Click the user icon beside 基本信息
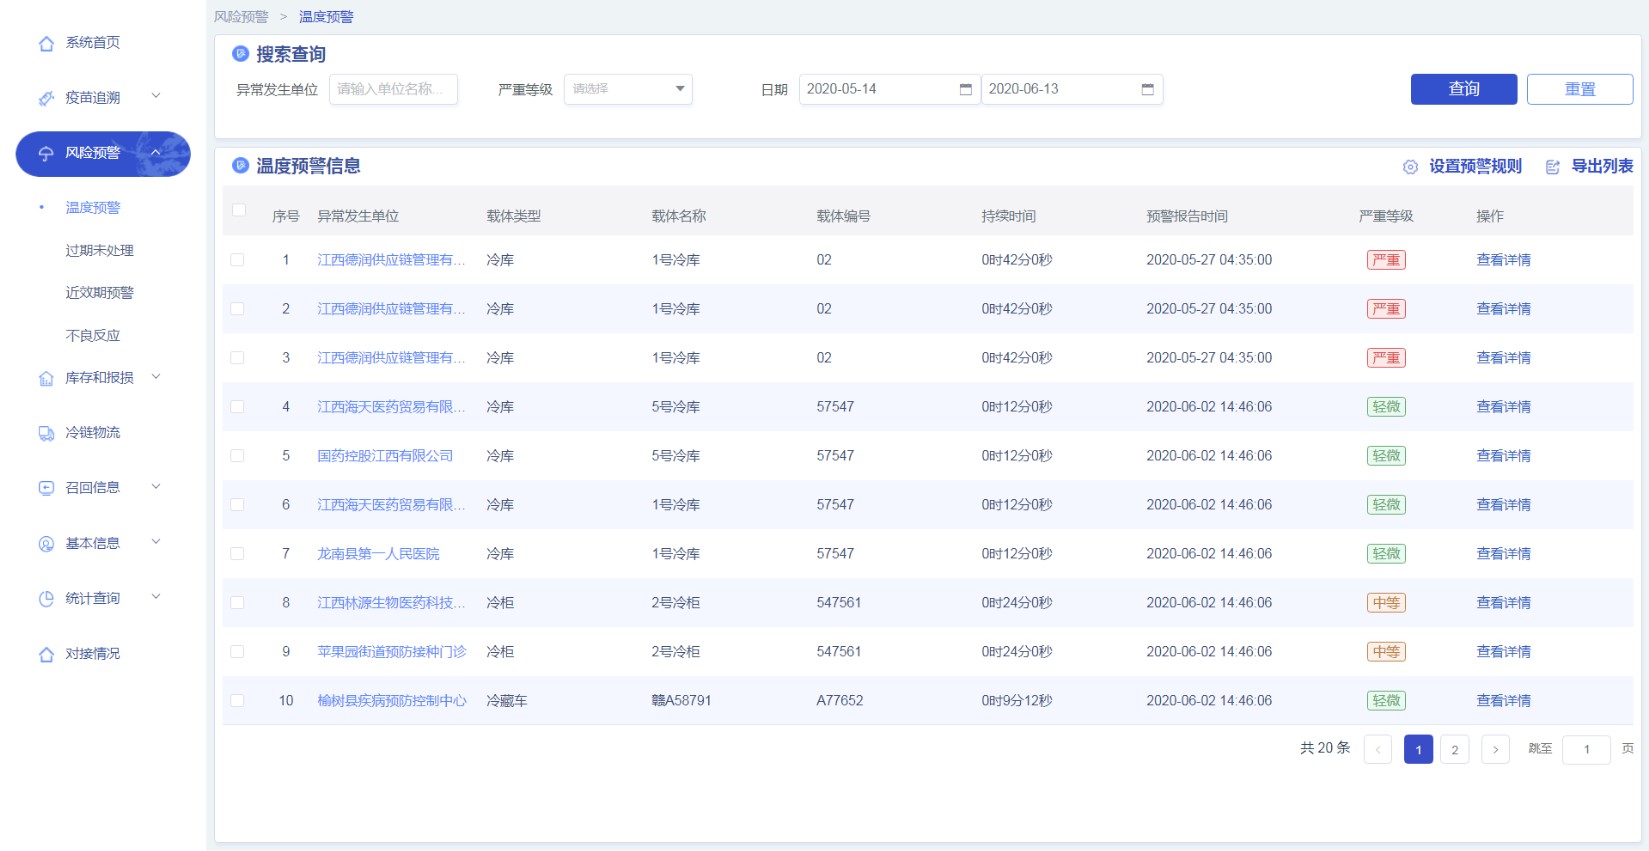1649x851 pixels. point(46,544)
